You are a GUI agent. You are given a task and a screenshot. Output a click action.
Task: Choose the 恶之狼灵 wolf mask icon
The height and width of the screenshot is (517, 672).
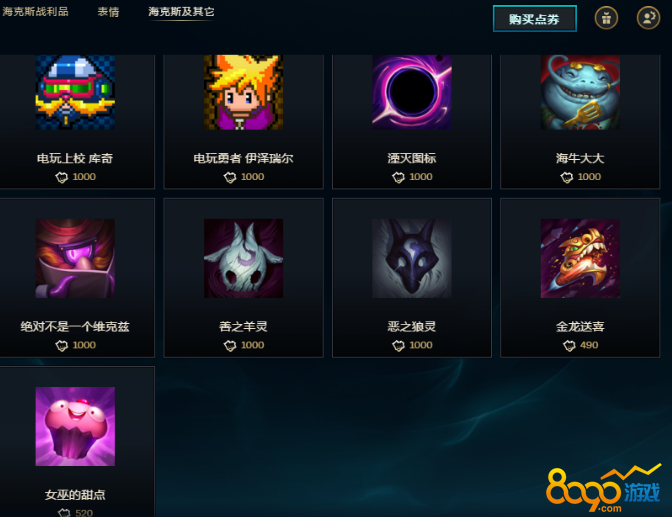click(x=412, y=258)
